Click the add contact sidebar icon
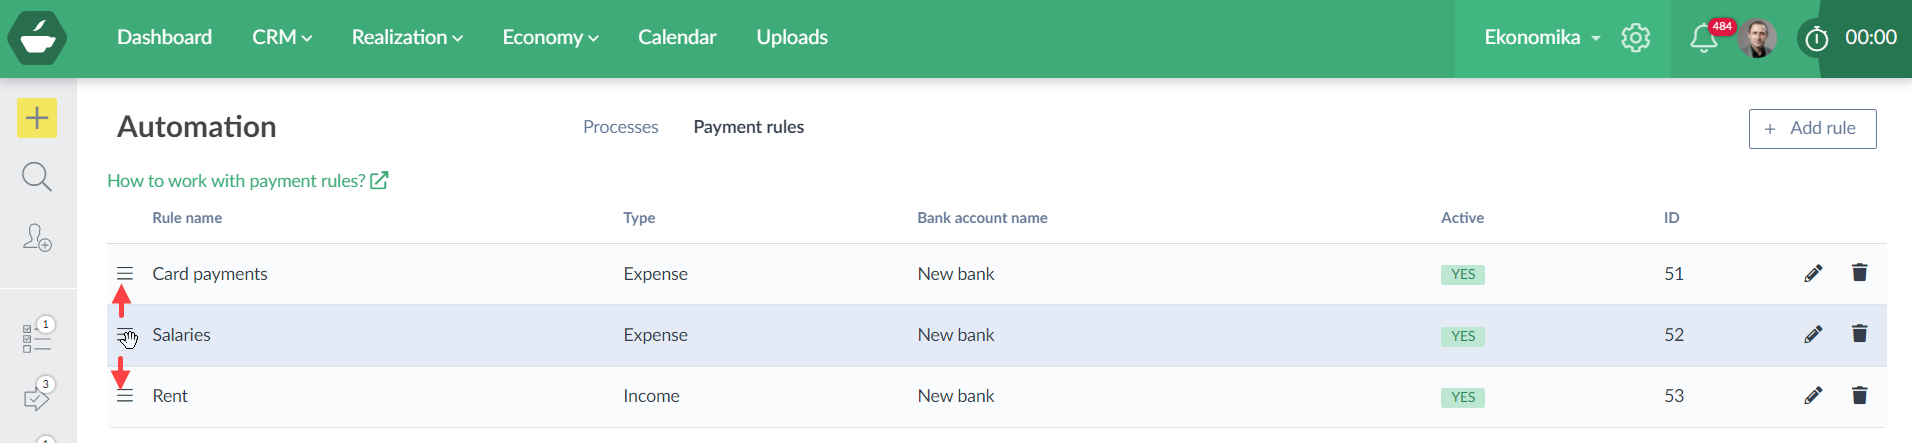The width and height of the screenshot is (1912, 443). coord(37,238)
